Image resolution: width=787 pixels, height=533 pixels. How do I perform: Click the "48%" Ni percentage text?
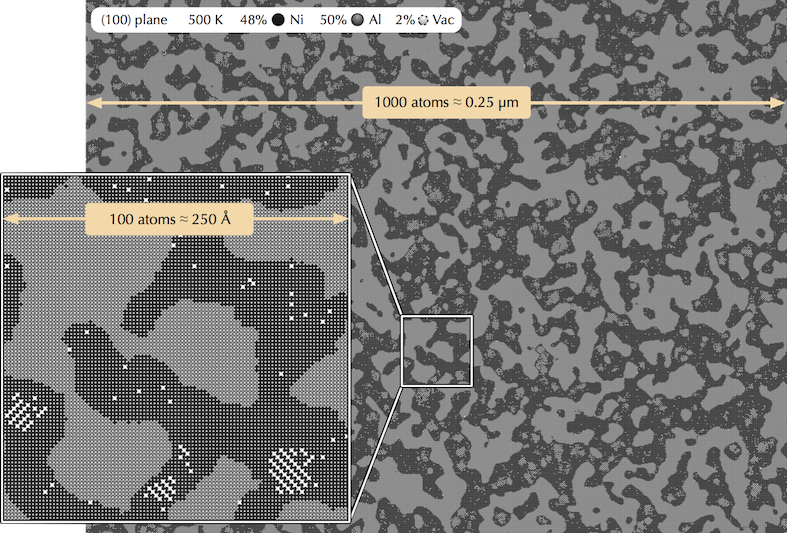click(253, 19)
